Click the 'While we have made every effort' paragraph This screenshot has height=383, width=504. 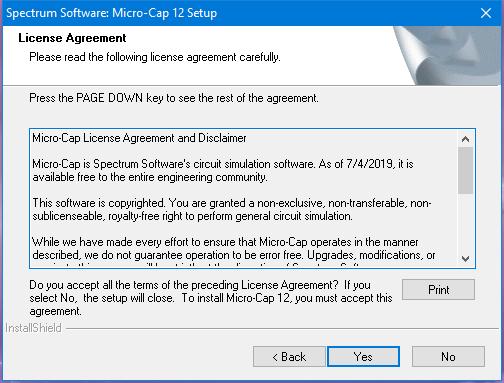(234, 248)
